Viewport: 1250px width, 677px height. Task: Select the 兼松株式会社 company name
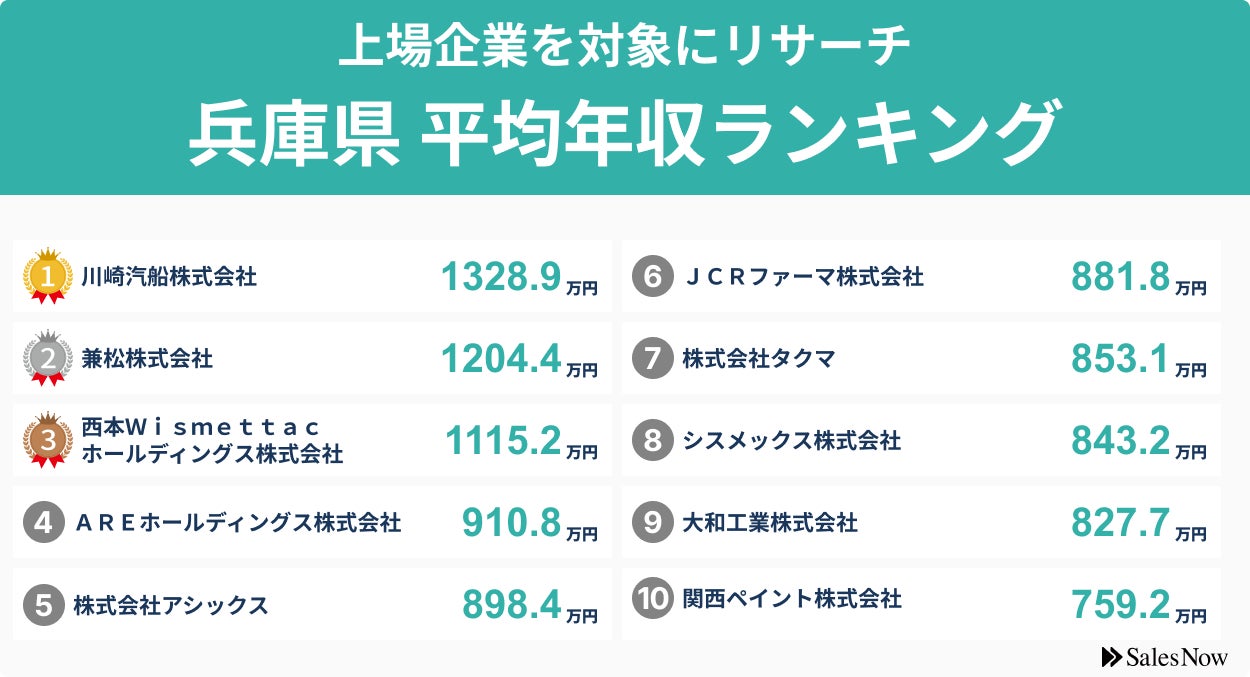(147, 358)
